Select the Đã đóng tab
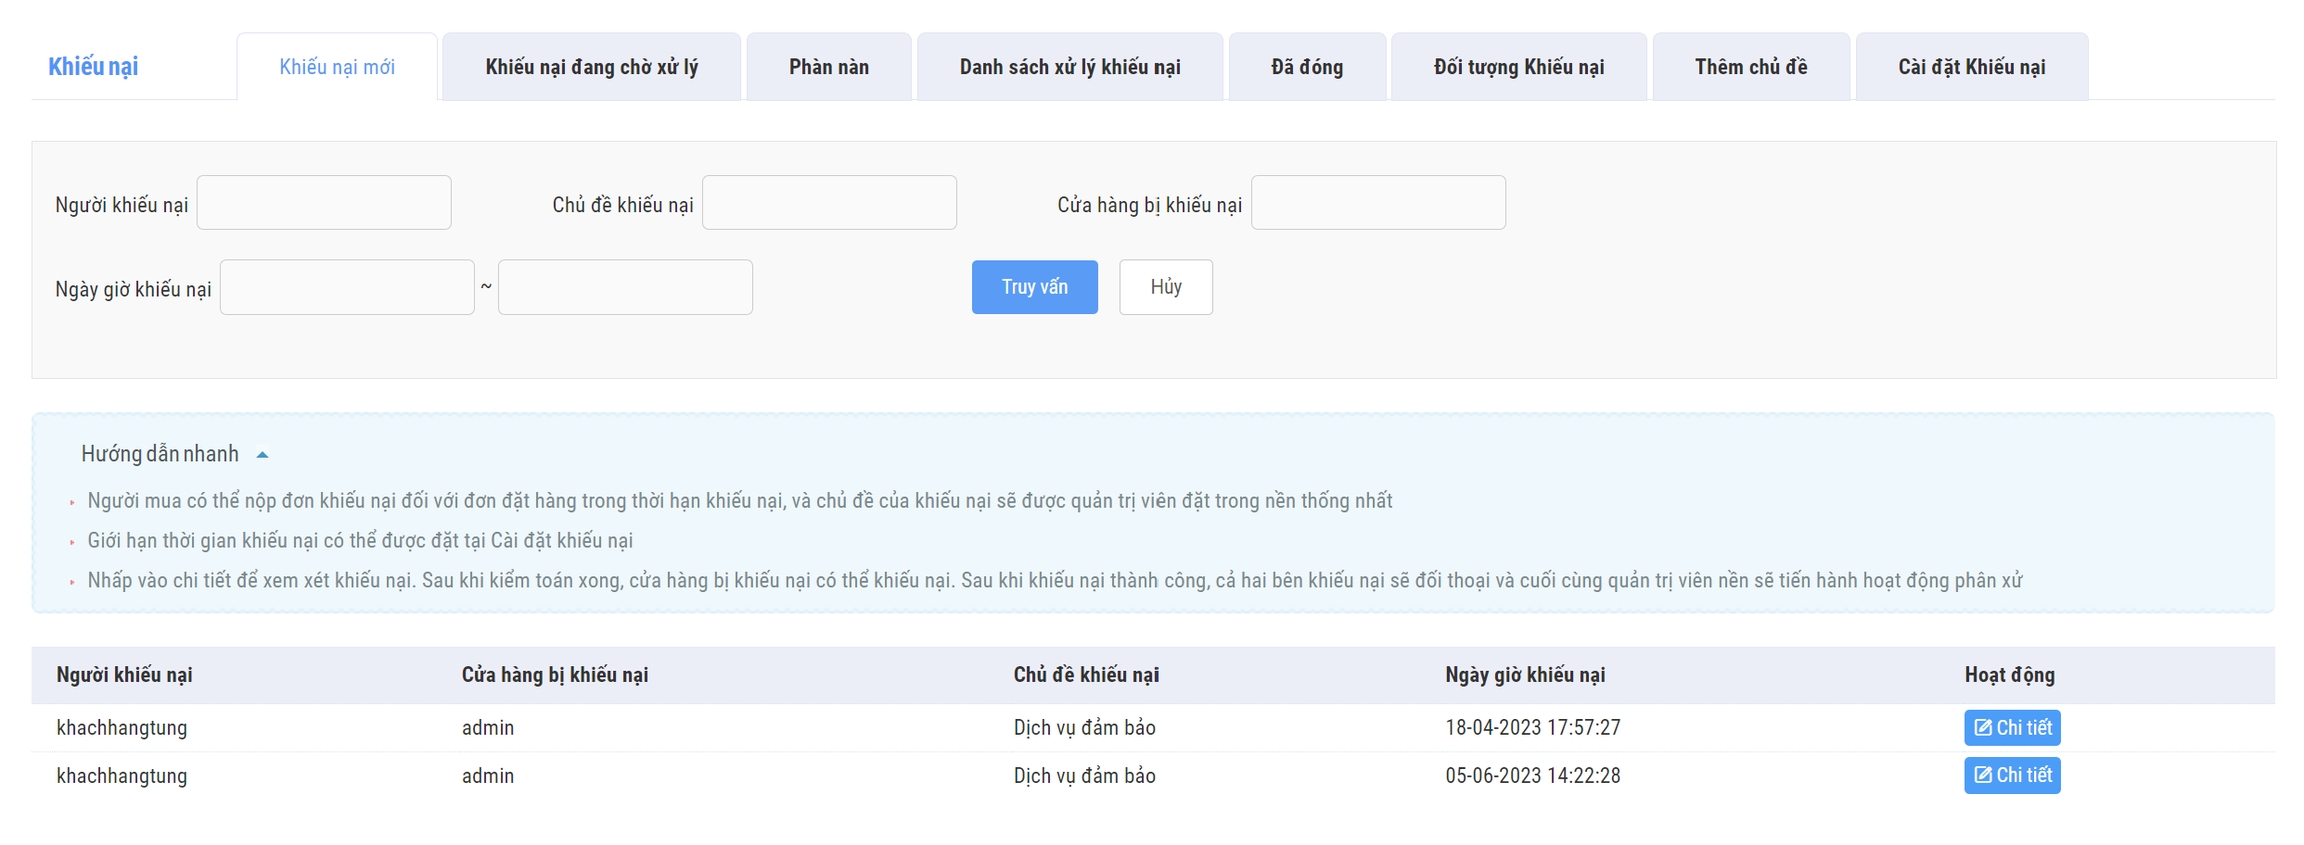This screenshot has width=2304, height=845. [x=1306, y=67]
